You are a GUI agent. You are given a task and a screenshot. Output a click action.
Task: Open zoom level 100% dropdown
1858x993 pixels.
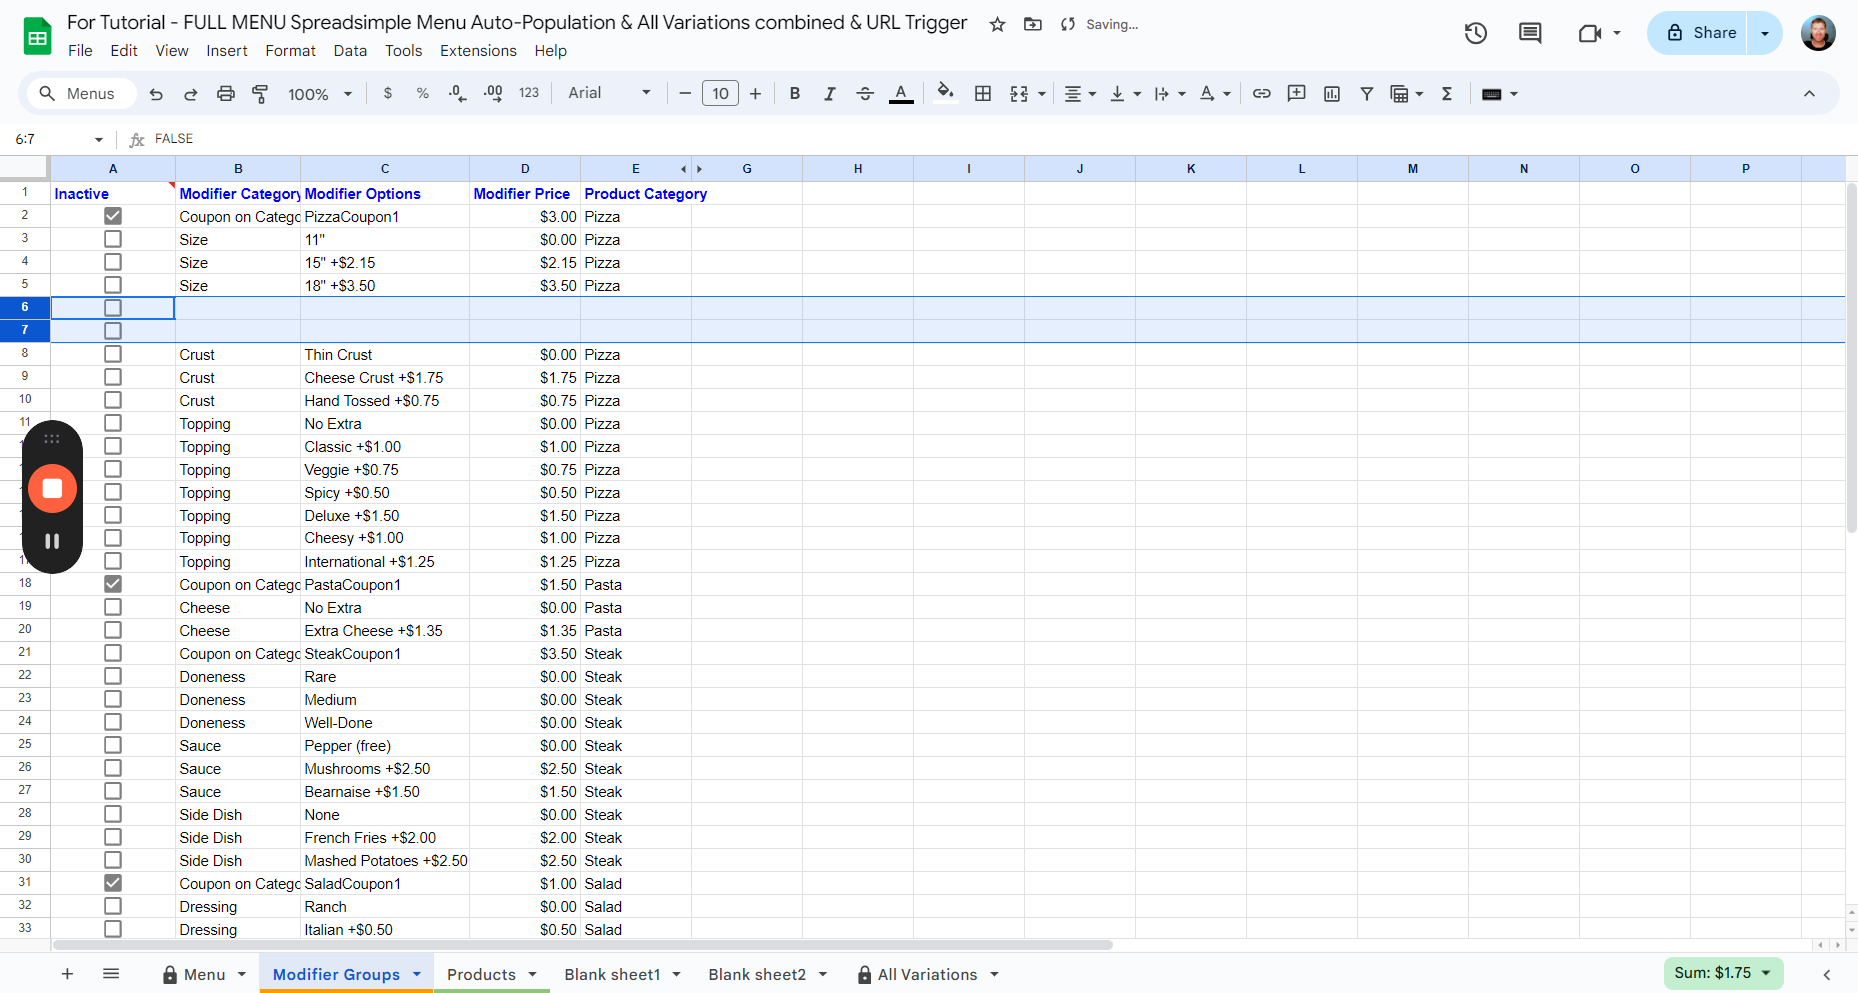pos(320,94)
